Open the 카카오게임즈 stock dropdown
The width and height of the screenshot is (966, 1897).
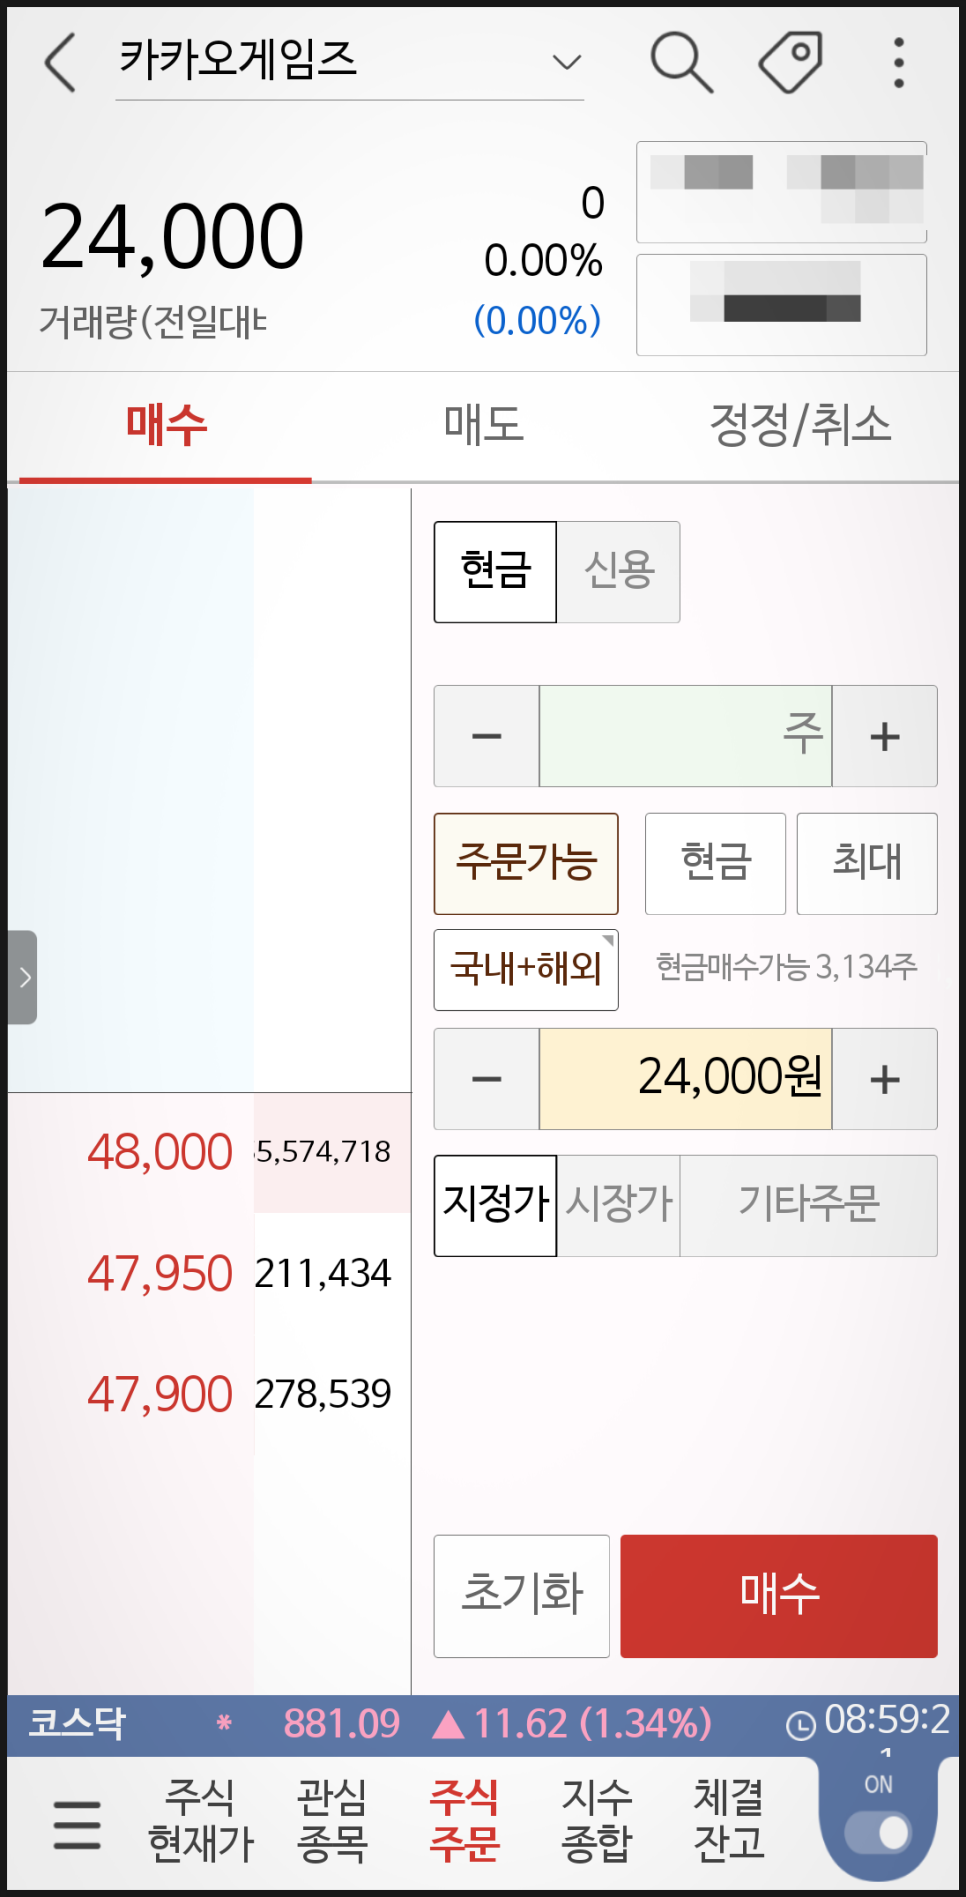pos(349,62)
